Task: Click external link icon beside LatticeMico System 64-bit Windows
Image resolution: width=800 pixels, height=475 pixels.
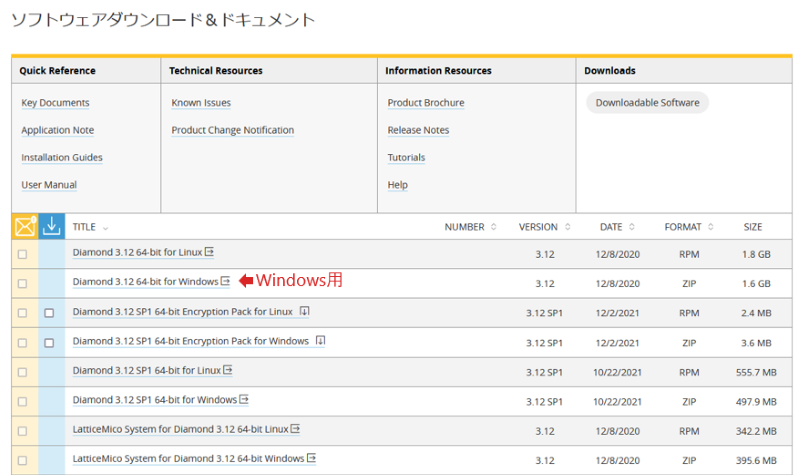Action: point(311,458)
